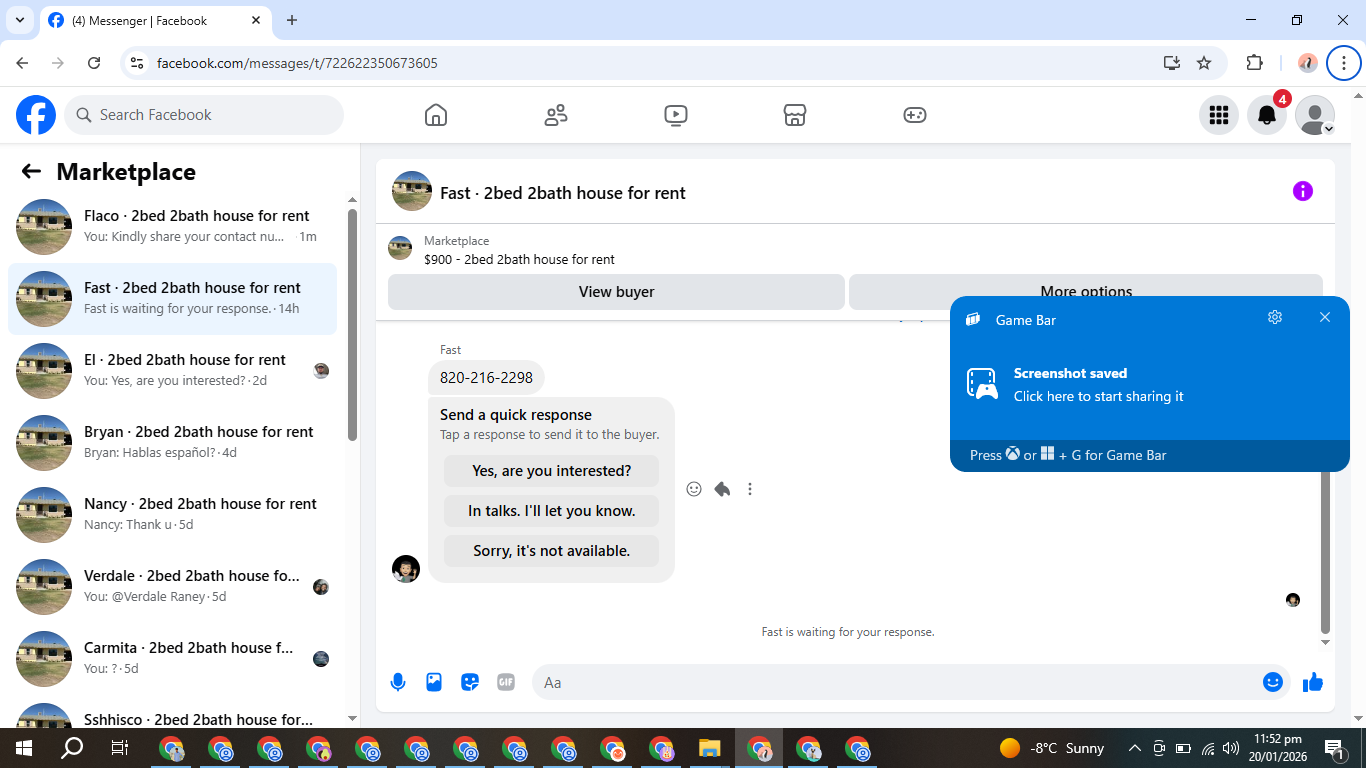1366x768 pixels.
Task: Open the Gaming controller icon in the top navigation
Action: pyautogui.click(x=915, y=115)
